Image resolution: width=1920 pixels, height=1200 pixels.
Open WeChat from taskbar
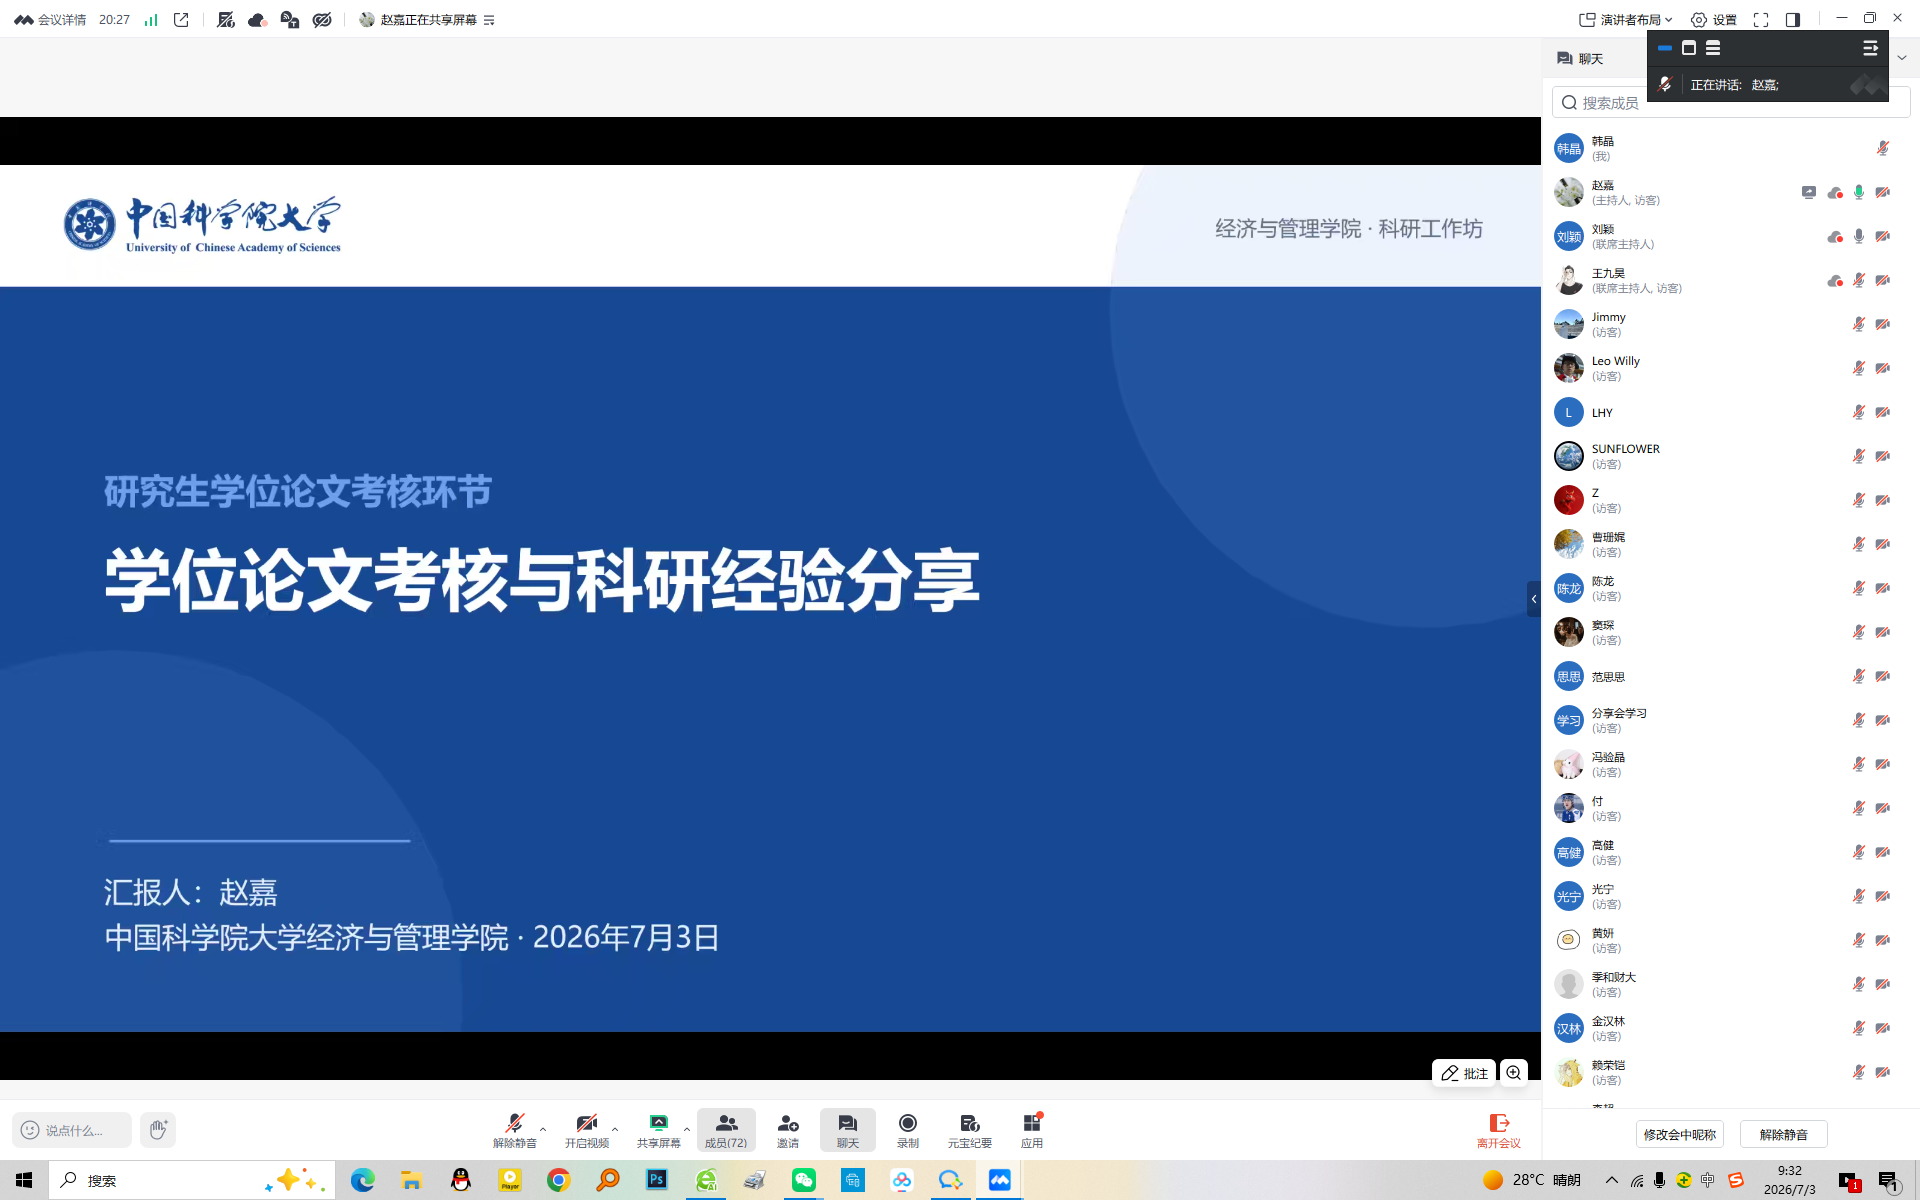click(x=804, y=1180)
